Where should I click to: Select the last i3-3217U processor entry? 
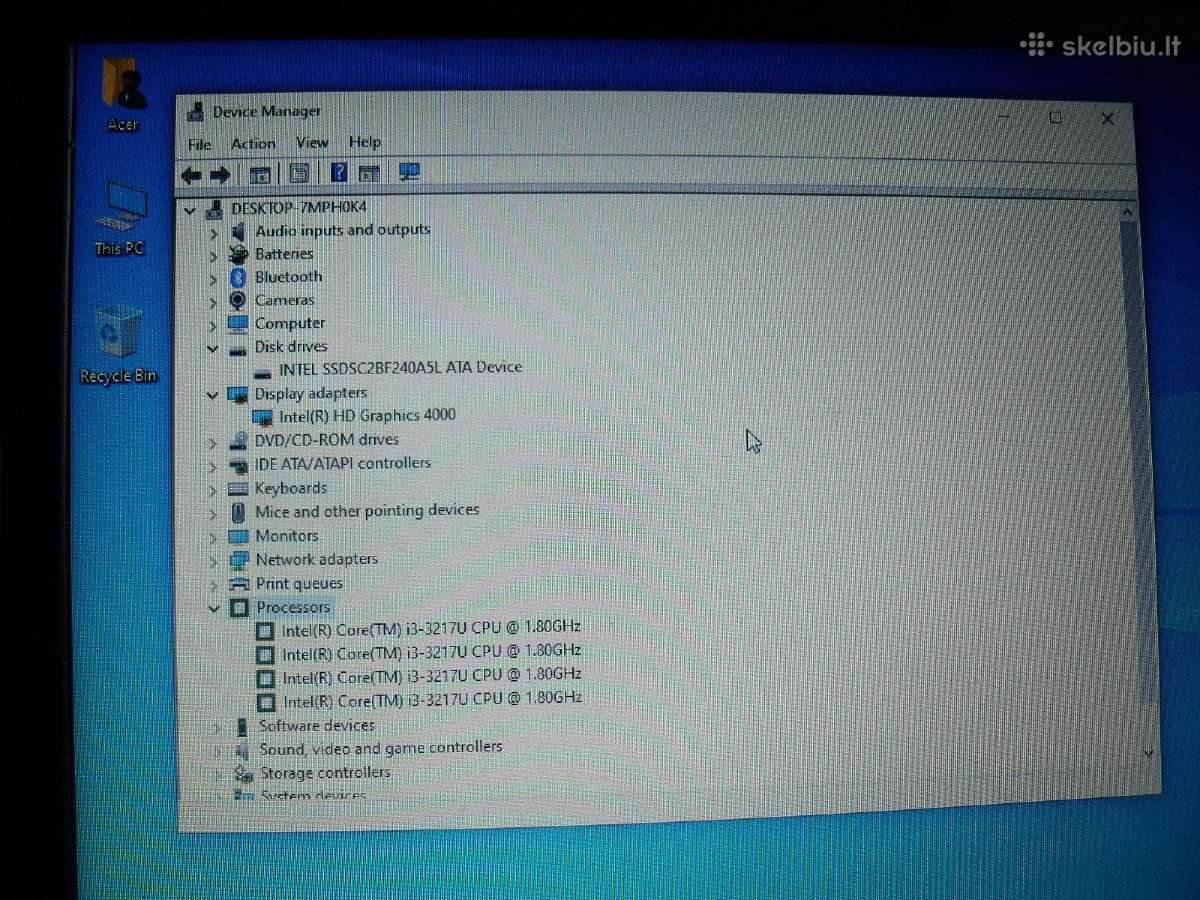(432, 699)
